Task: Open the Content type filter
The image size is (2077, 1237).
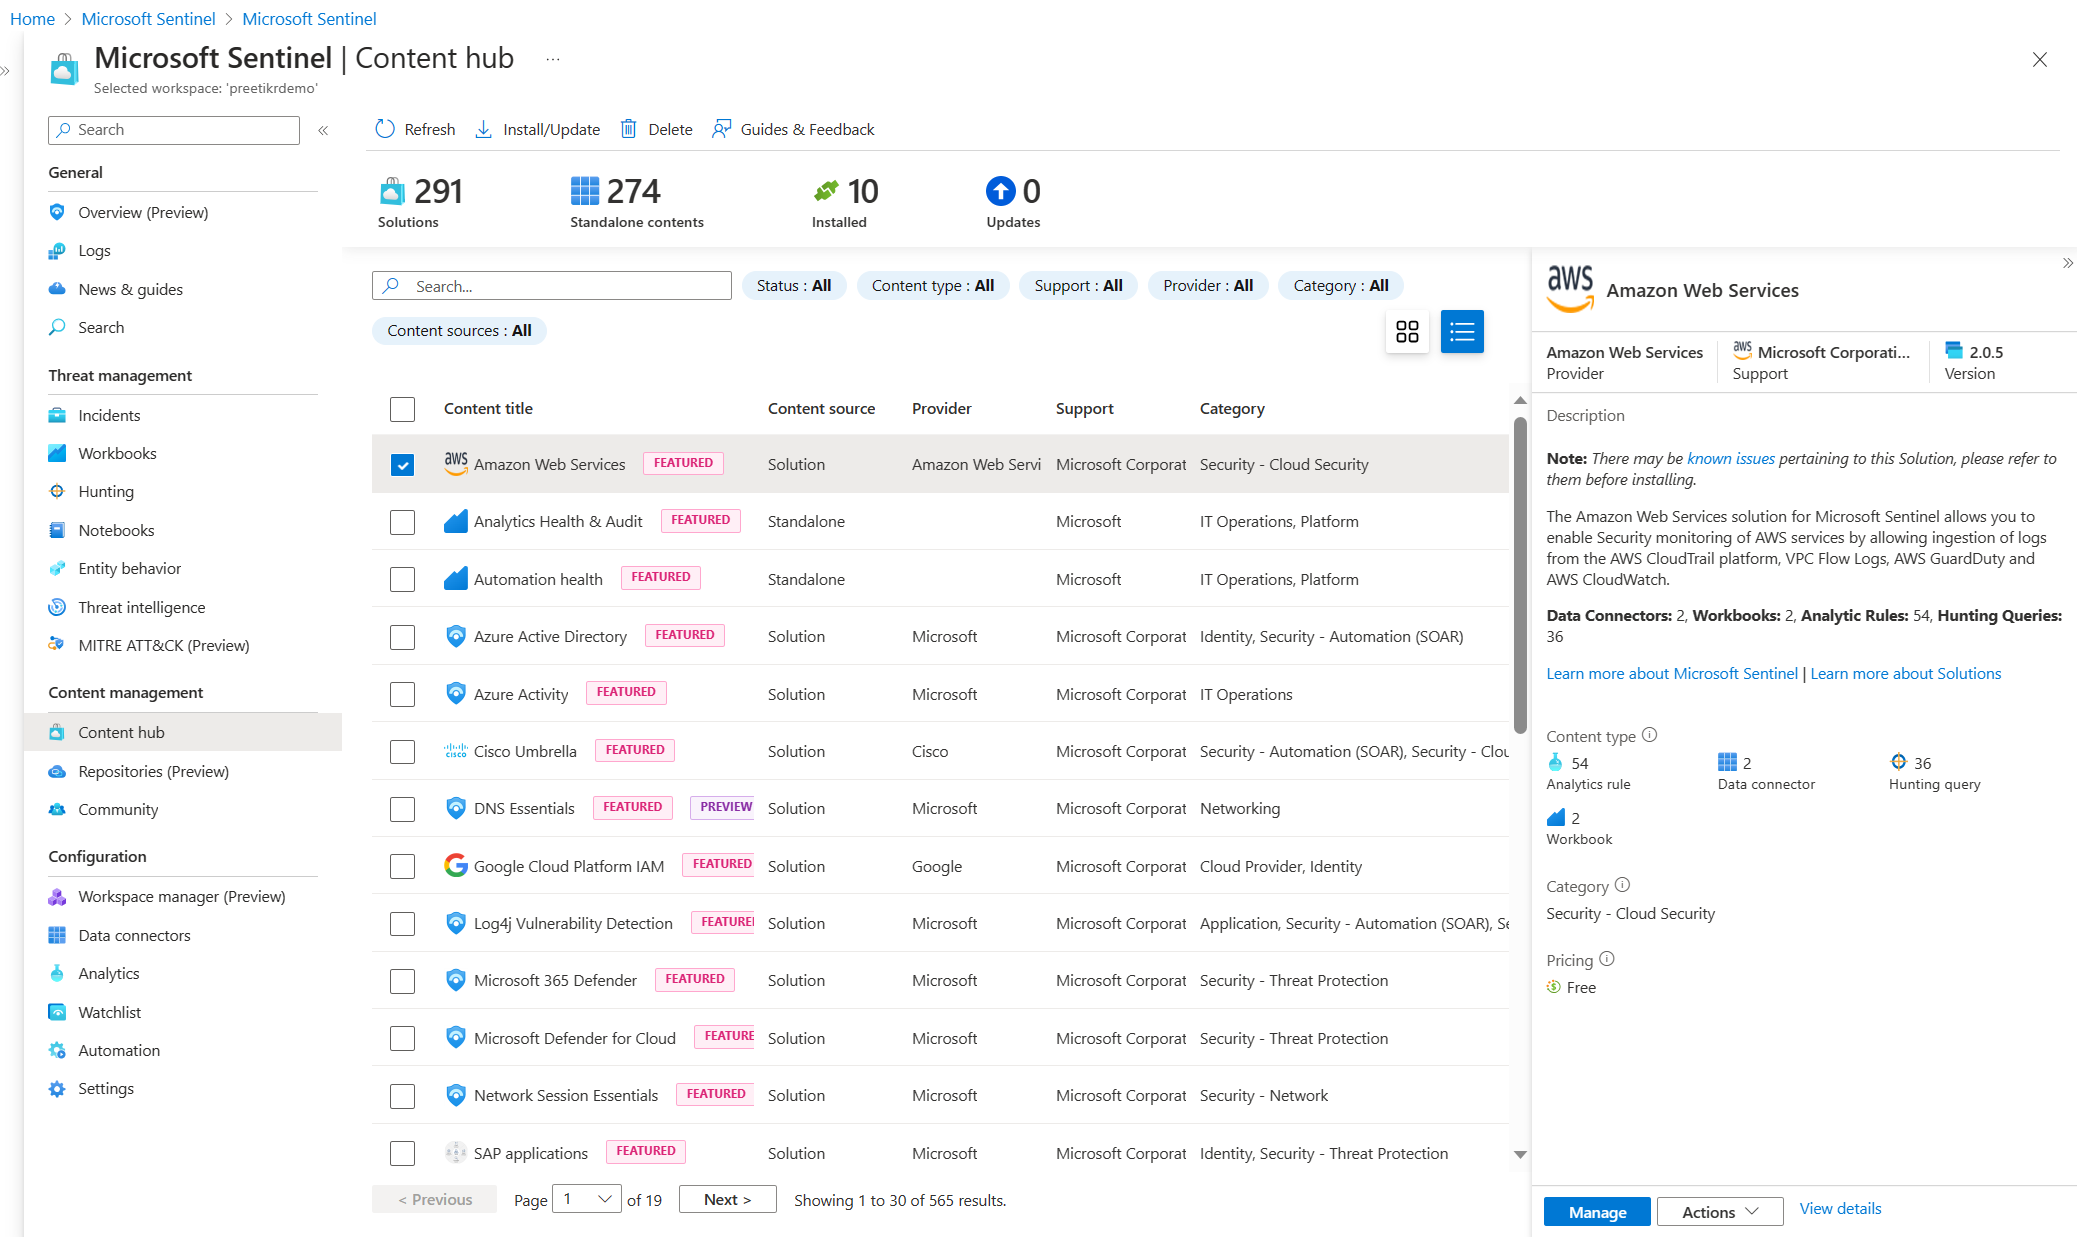Action: pyautogui.click(x=932, y=286)
